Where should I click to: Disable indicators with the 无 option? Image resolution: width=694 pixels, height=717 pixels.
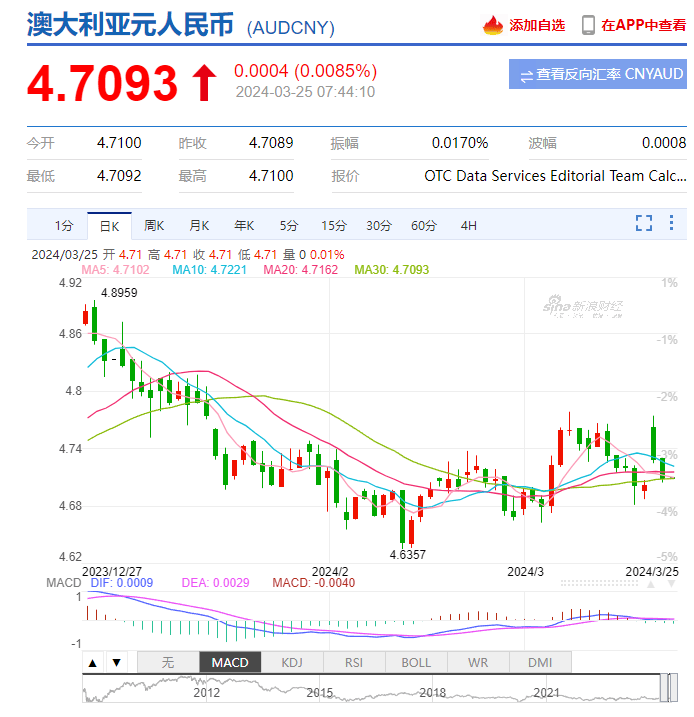point(168,662)
